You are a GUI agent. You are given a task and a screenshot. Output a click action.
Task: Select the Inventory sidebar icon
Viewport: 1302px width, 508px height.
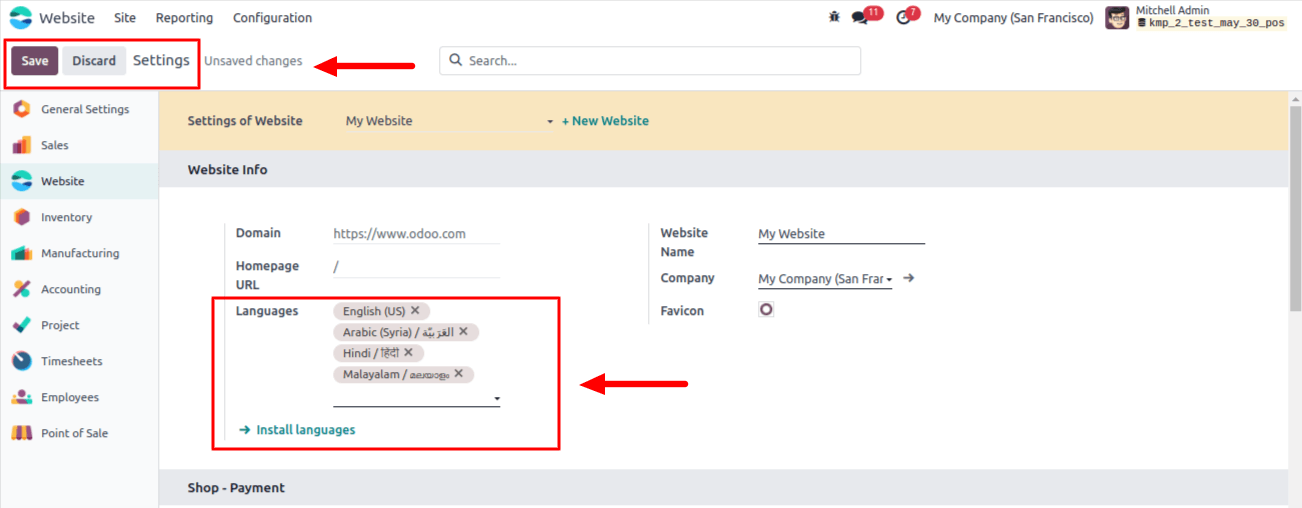tap(22, 217)
